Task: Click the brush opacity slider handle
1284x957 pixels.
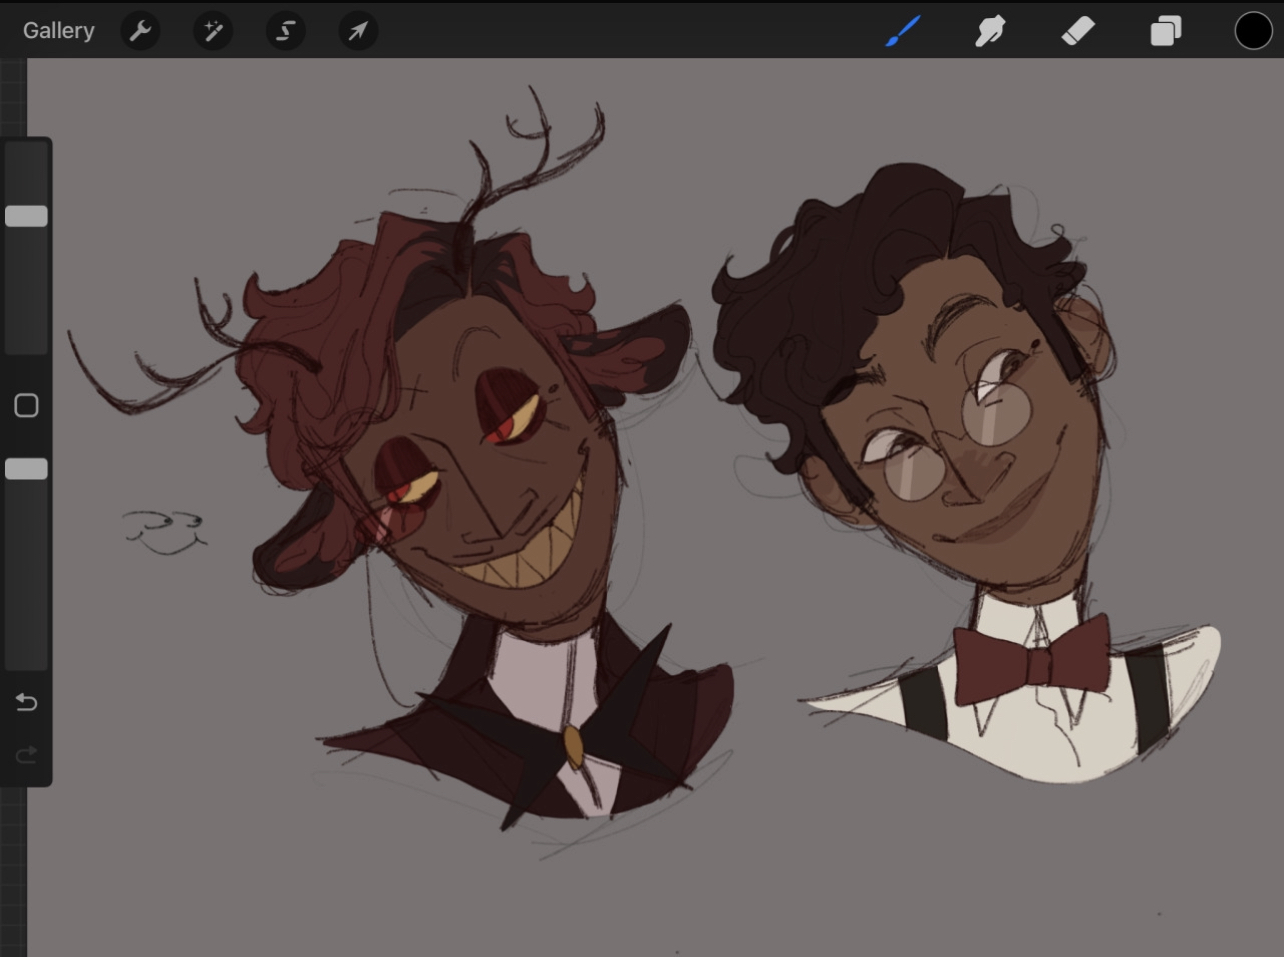Action: pos(27,469)
